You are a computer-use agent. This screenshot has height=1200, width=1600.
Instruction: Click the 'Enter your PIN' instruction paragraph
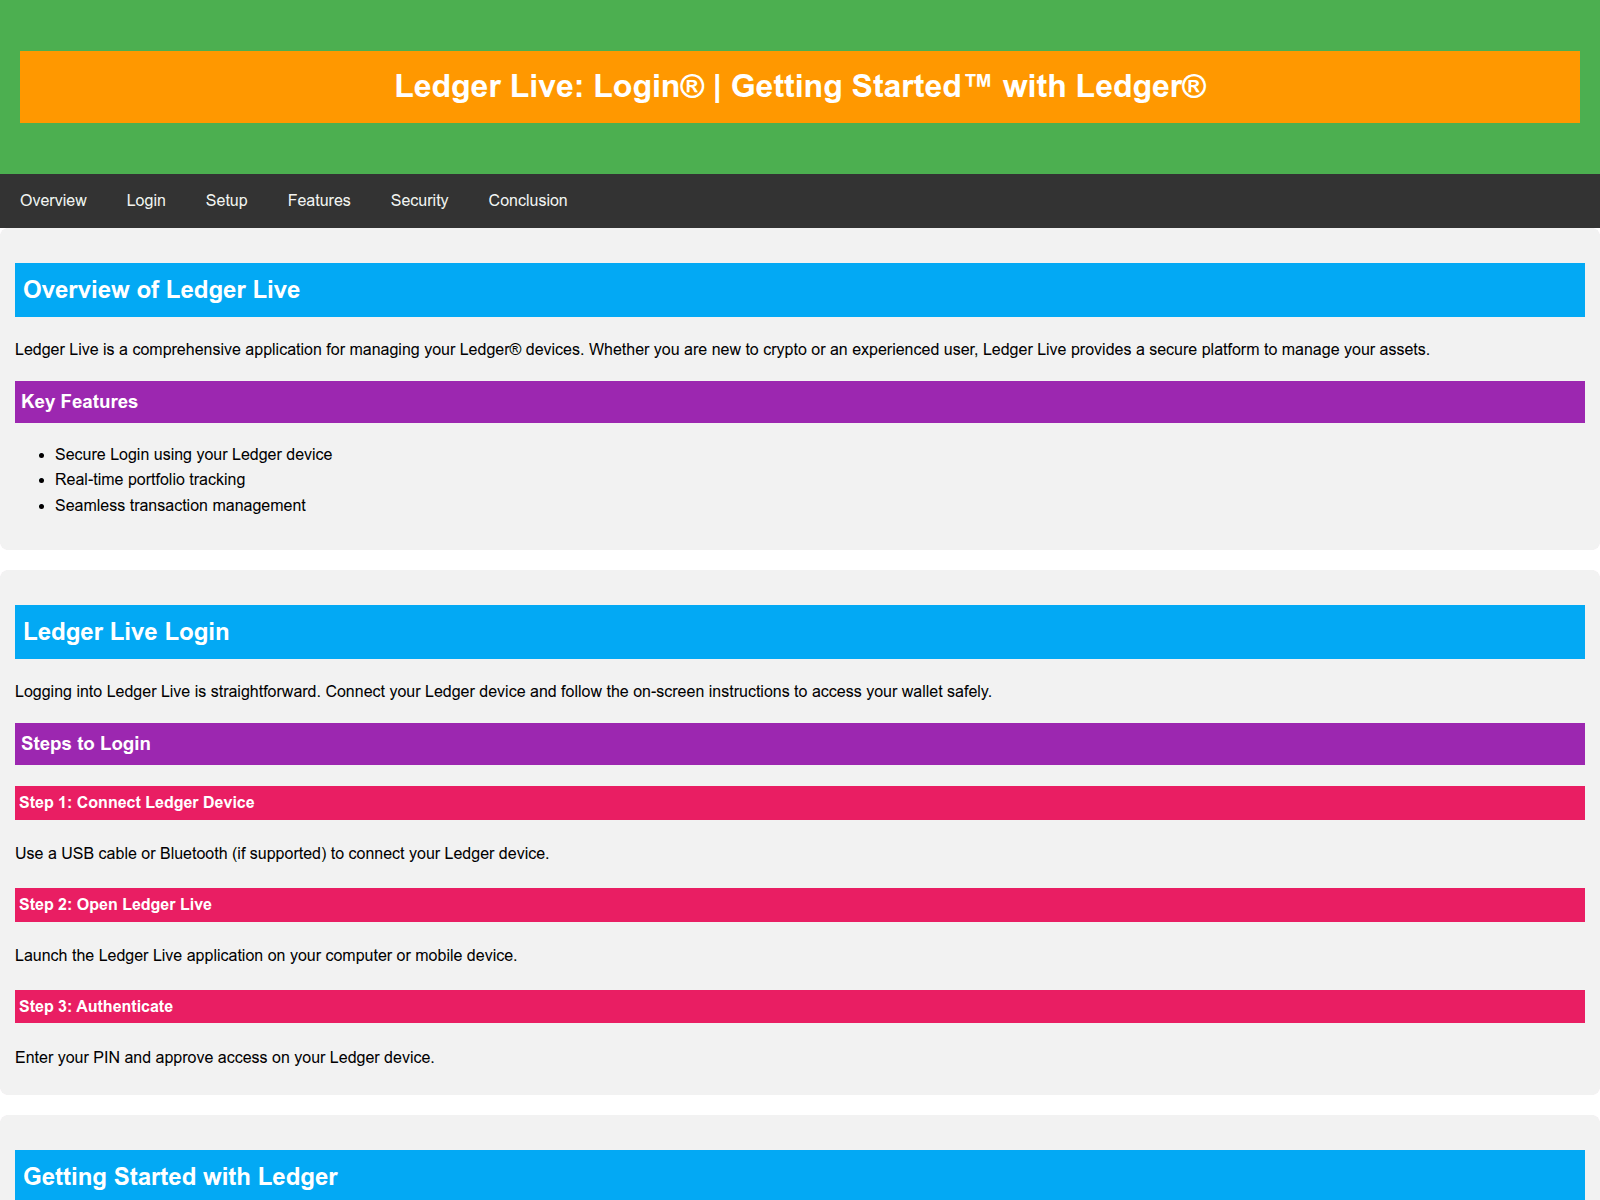pyautogui.click(x=225, y=1058)
